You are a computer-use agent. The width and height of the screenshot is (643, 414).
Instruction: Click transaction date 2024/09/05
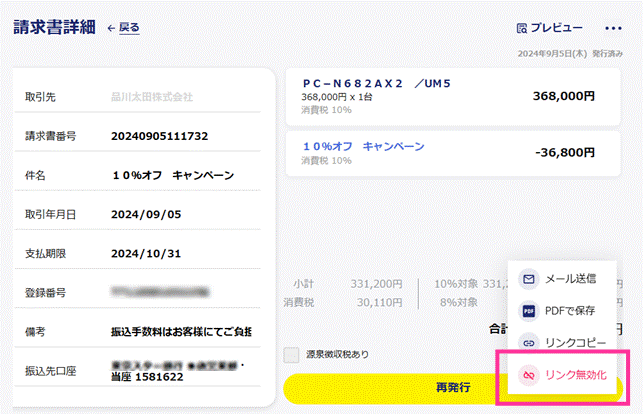point(146,214)
